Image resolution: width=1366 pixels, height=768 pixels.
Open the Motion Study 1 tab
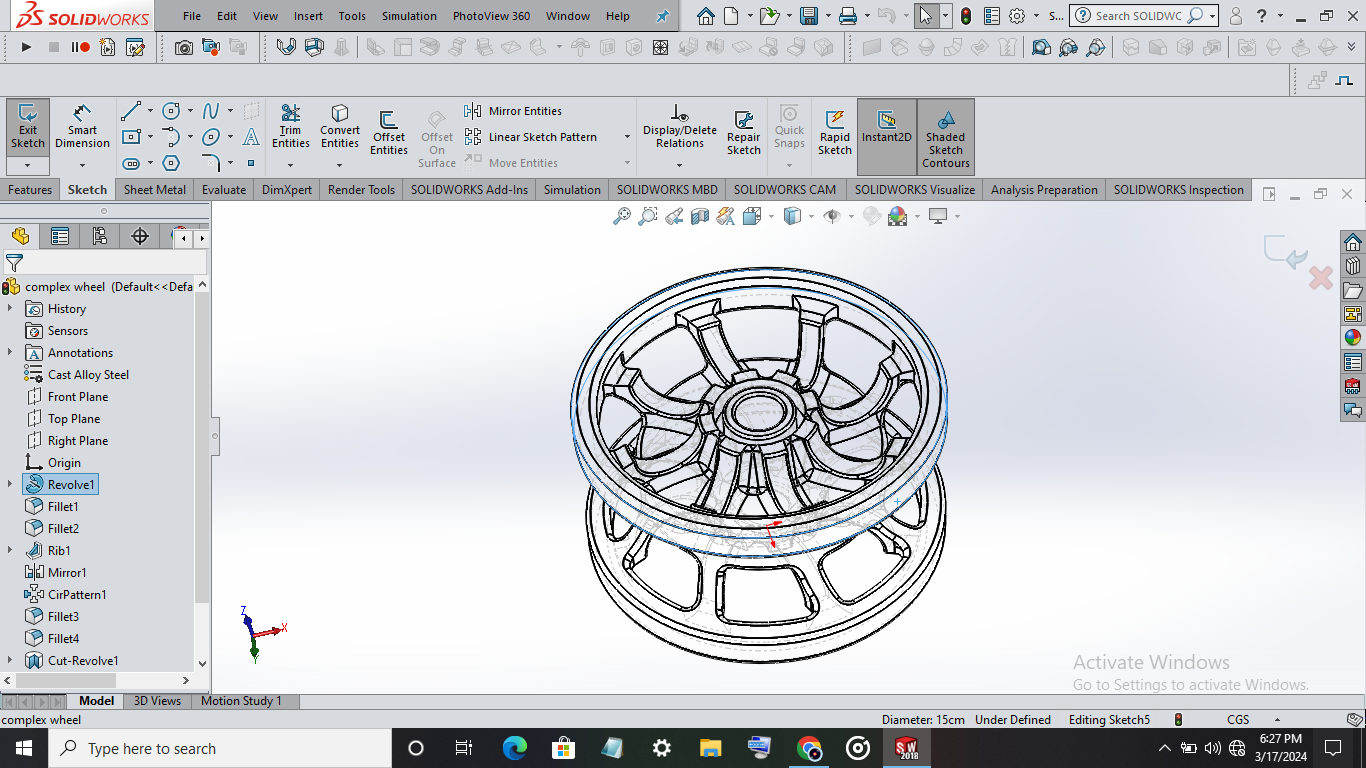[x=241, y=701]
